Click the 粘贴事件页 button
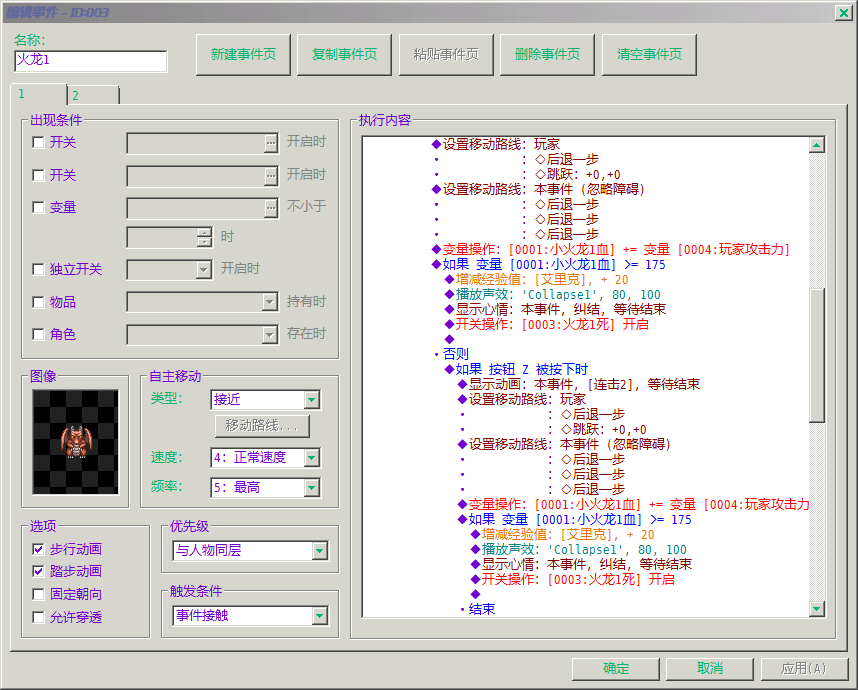 (446, 55)
